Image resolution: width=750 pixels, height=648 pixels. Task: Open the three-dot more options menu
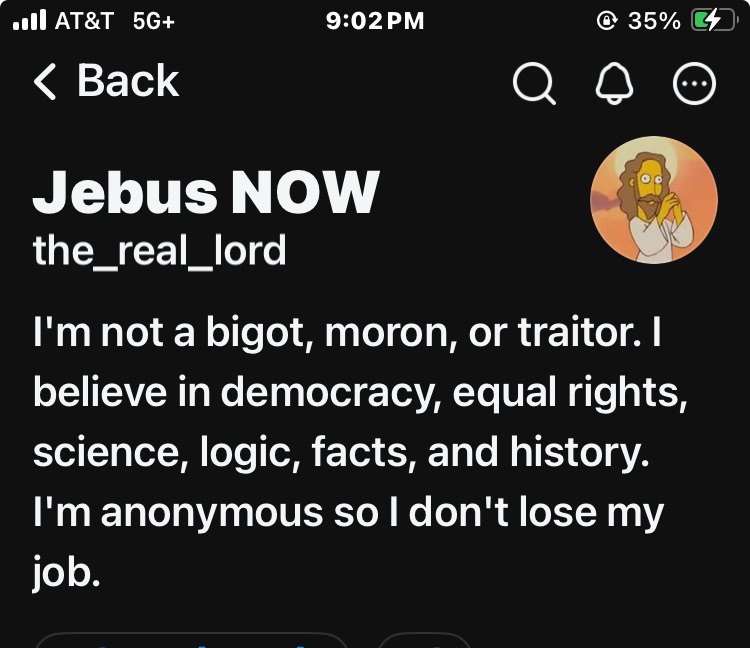(x=695, y=83)
